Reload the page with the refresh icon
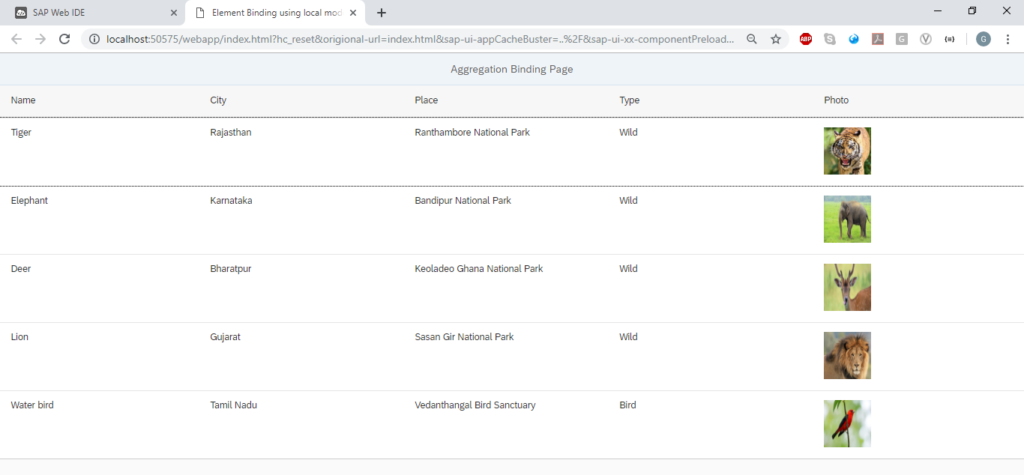1024x475 pixels. 65,39
